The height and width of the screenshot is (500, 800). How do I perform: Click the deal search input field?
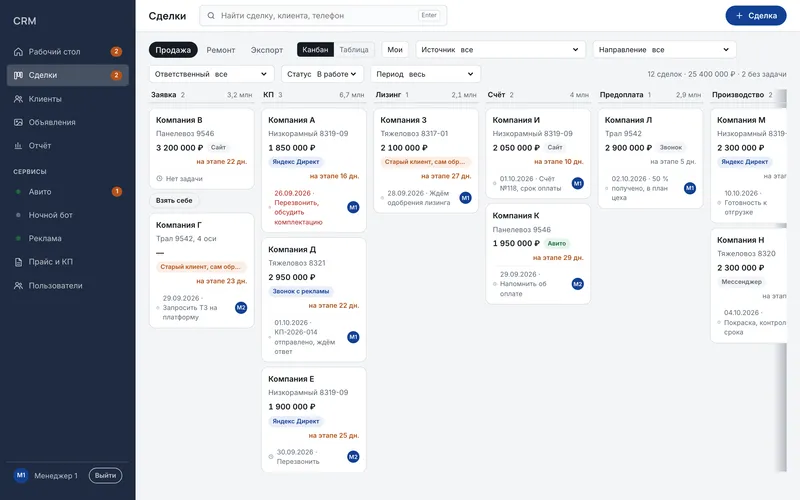point(323,15)
